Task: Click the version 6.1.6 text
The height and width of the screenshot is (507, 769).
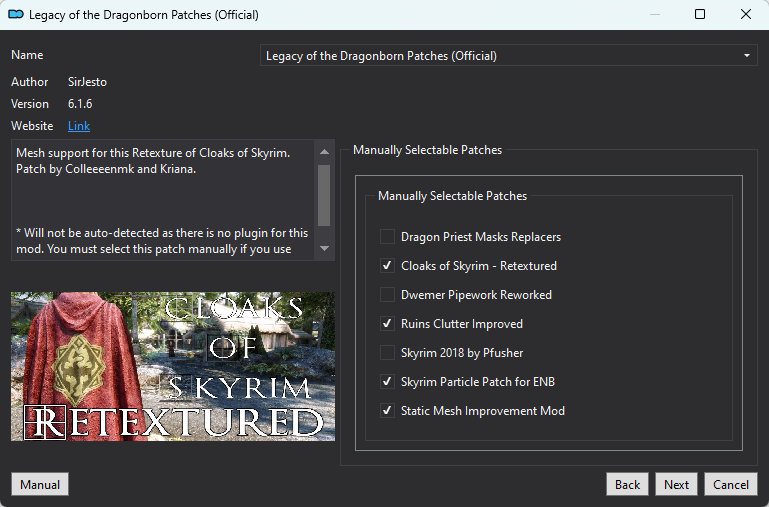Action: [x=80, y=104]
